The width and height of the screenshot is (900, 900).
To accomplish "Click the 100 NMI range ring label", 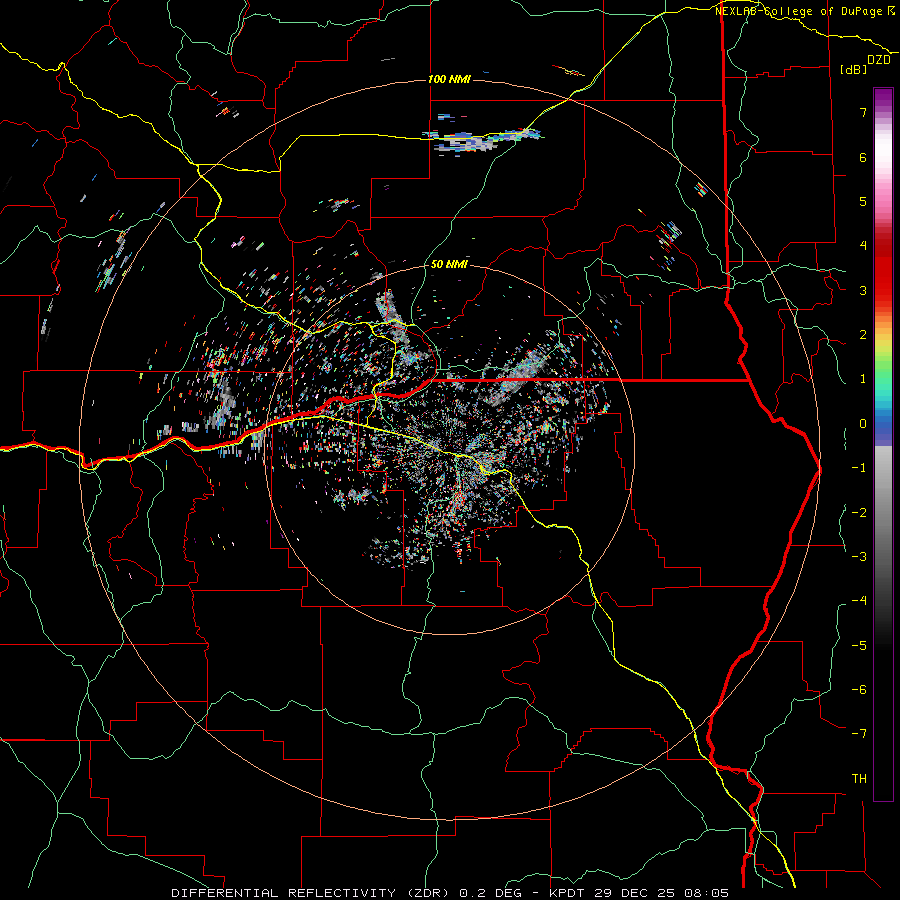I will (x=449, y=79).
